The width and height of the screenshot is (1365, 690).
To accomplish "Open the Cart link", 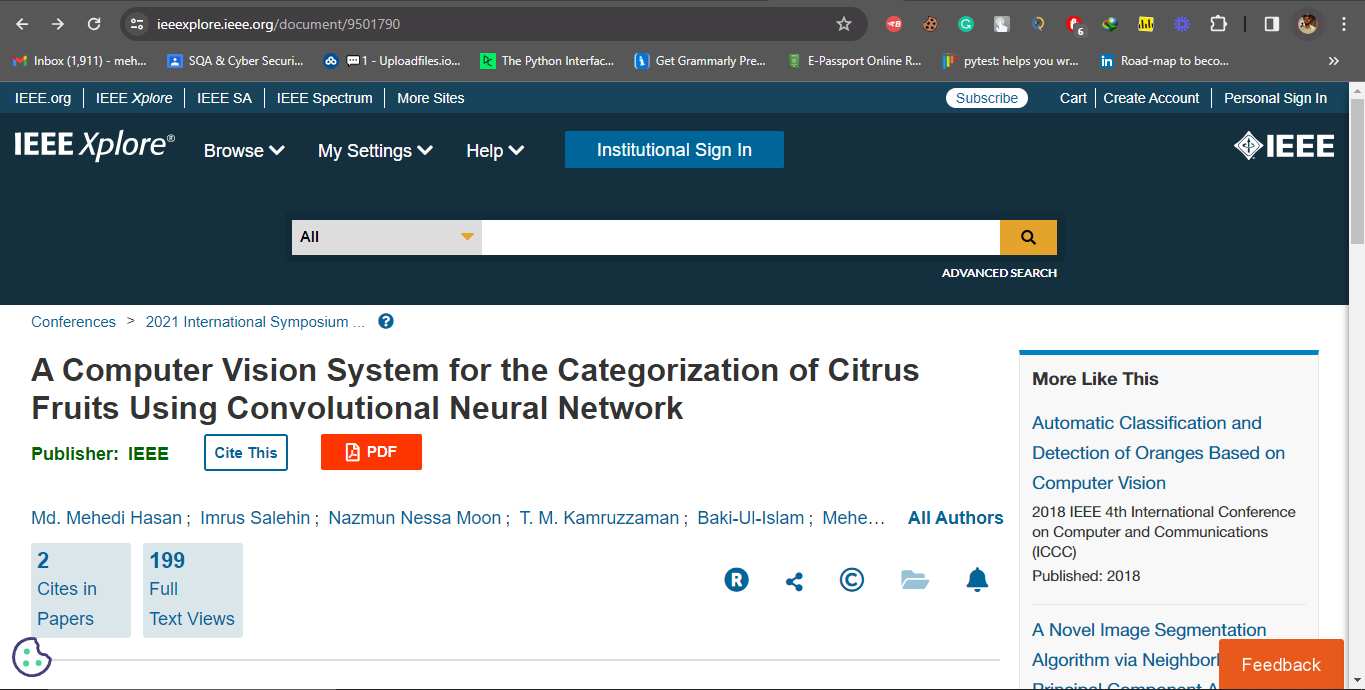I will tap(1073, 98).
